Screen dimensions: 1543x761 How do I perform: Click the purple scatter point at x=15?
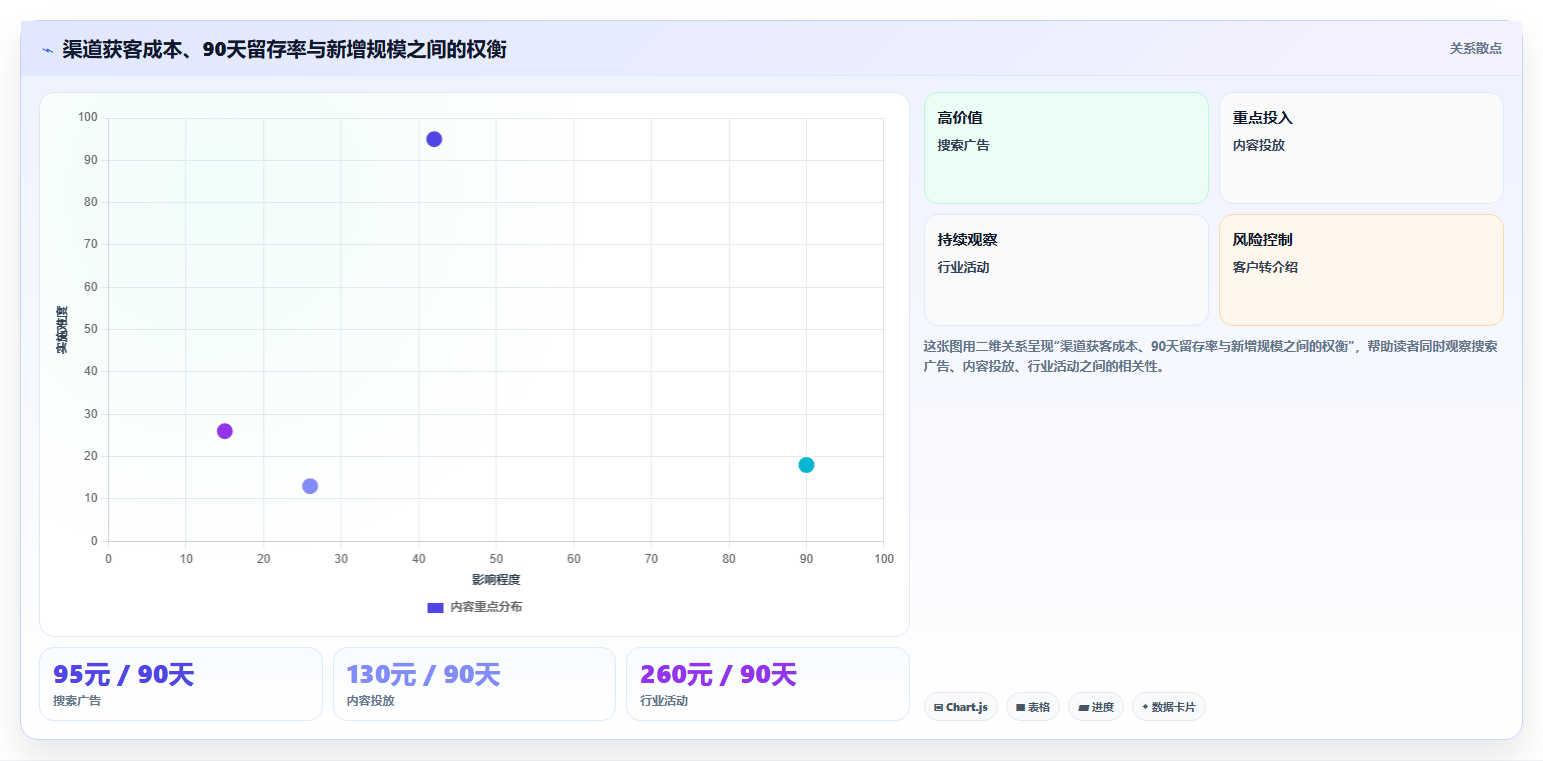(x=225, y=431)
